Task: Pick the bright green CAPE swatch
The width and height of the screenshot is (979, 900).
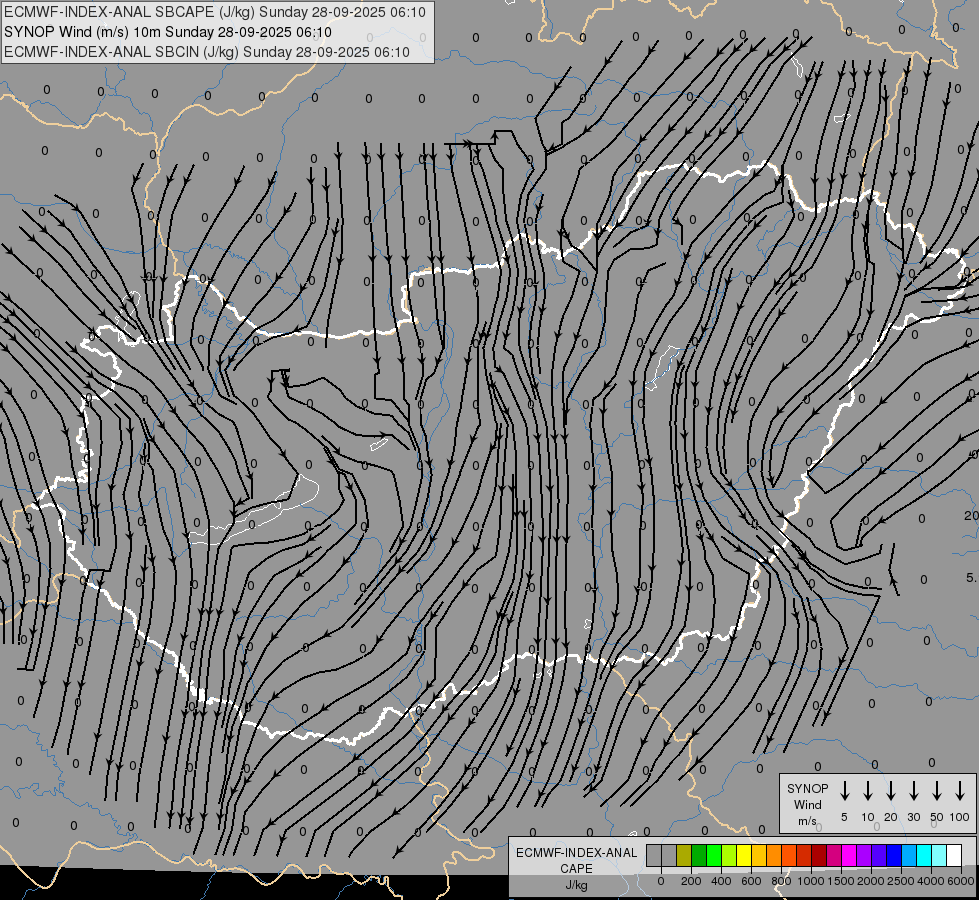Action: tap(714, 856)
